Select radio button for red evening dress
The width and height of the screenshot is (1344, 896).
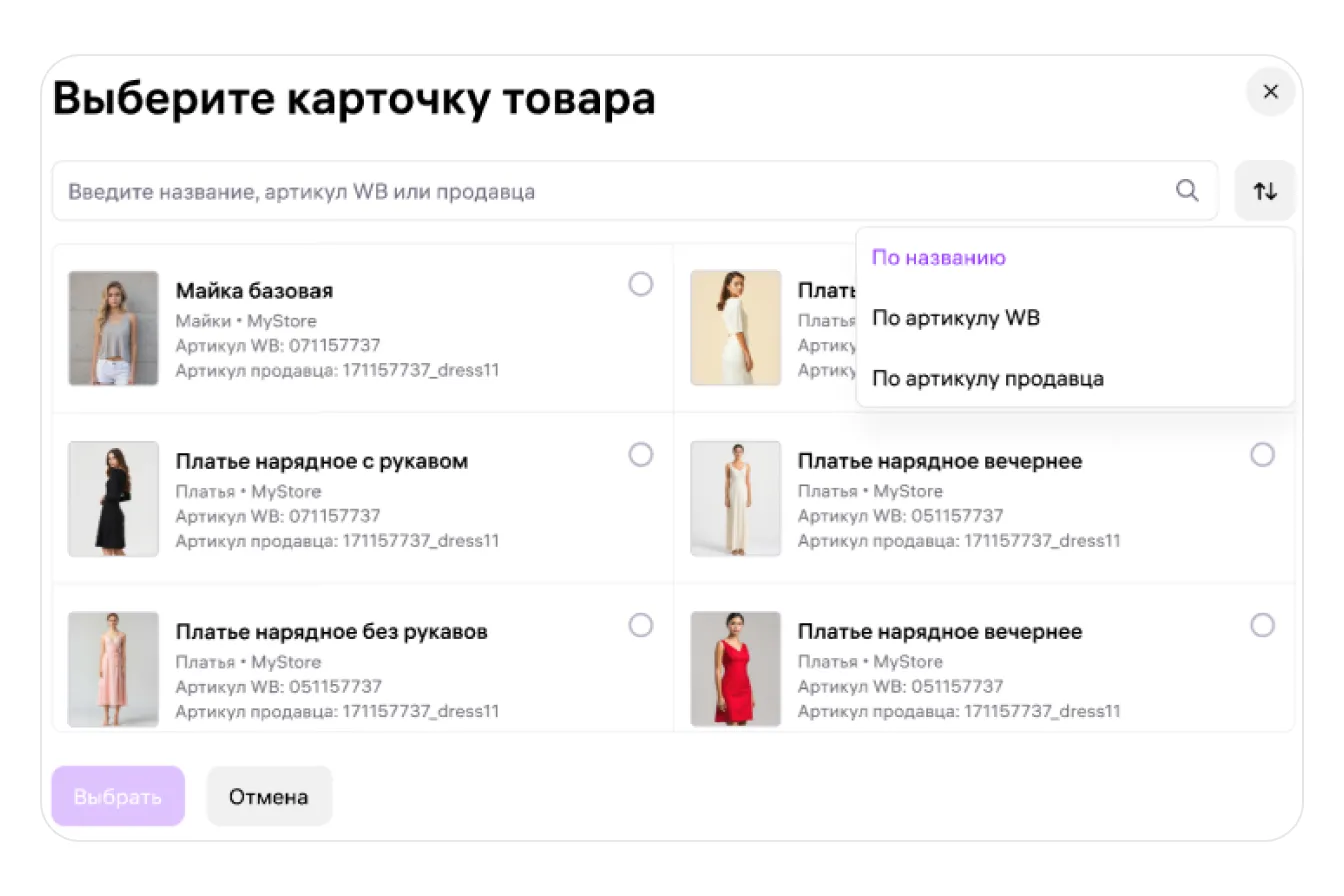pos(1263,626)
